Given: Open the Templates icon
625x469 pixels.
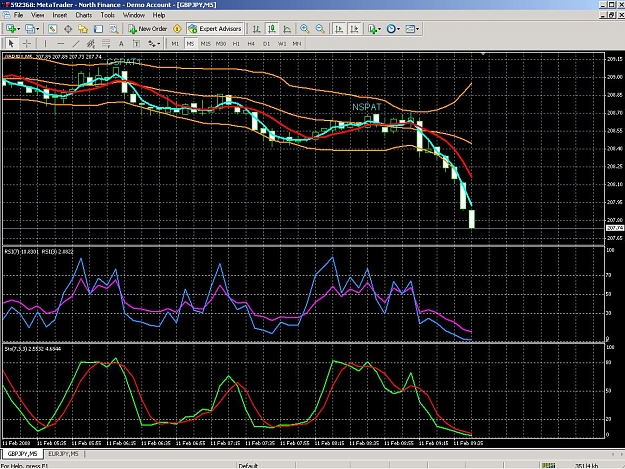Looking at the screenshot, I should (410, 29).
